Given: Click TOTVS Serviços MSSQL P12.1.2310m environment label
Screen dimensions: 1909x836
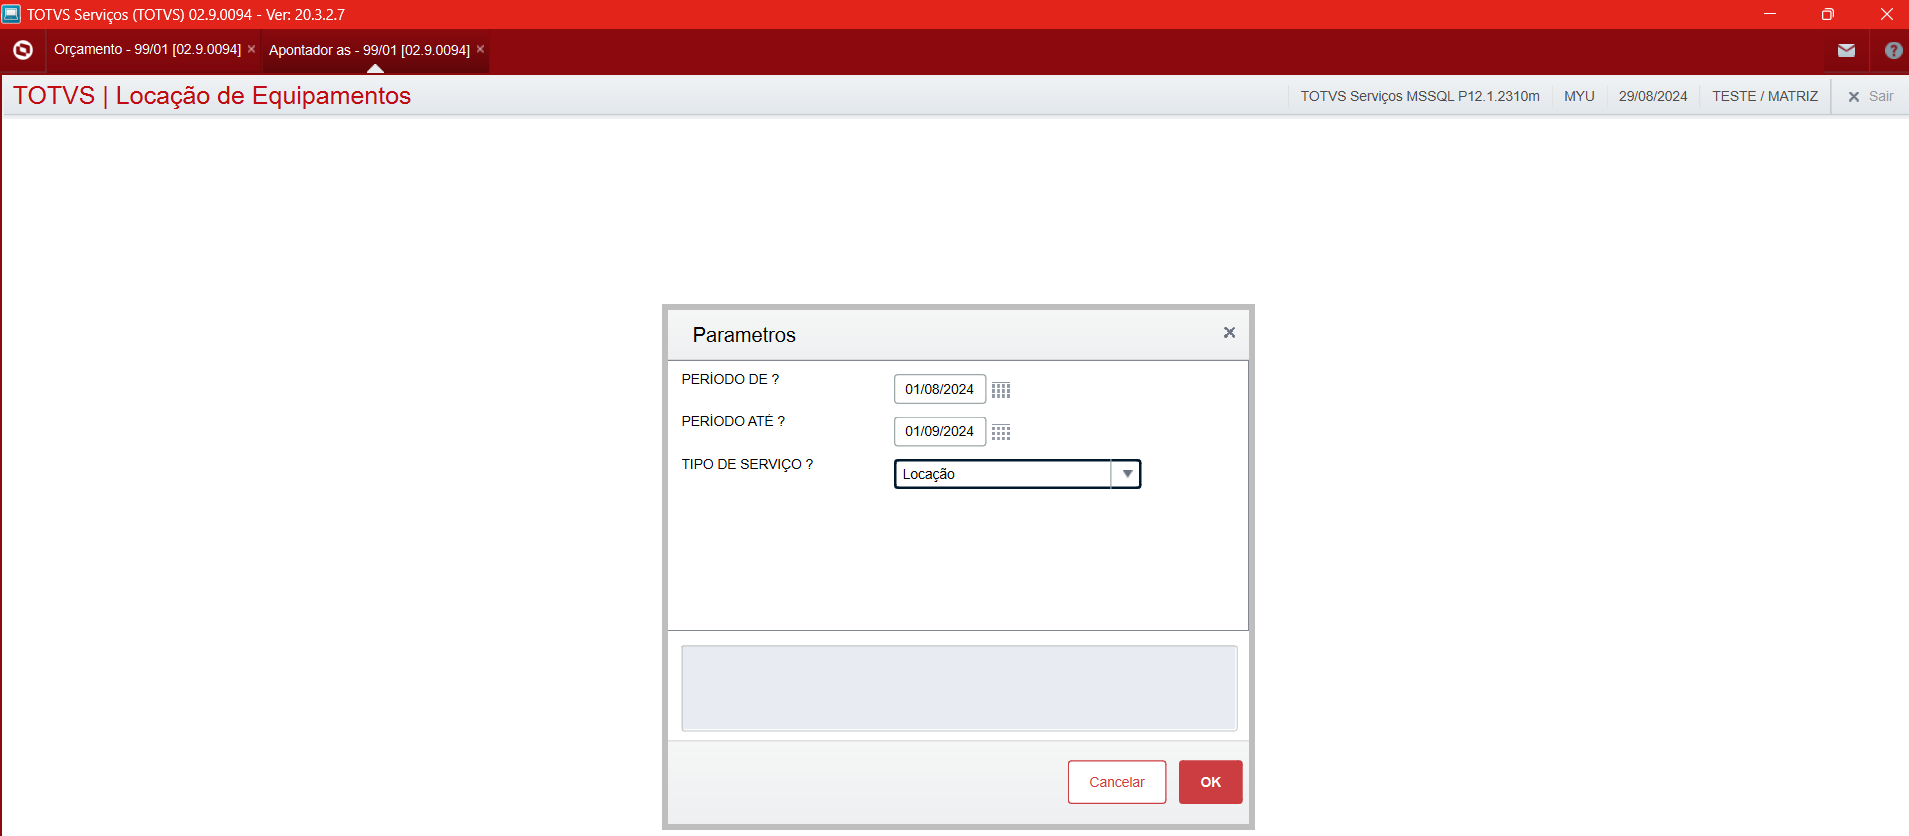Looking at the screenshot, I should 1420,96.
